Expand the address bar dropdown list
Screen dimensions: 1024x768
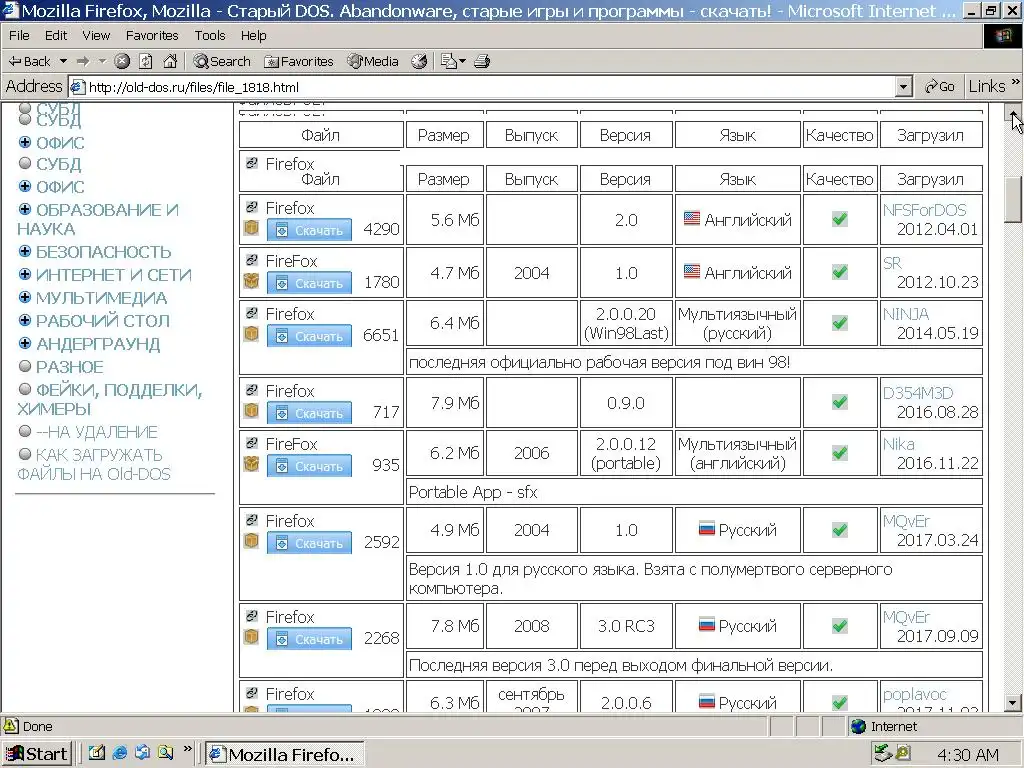coord(904,87)
